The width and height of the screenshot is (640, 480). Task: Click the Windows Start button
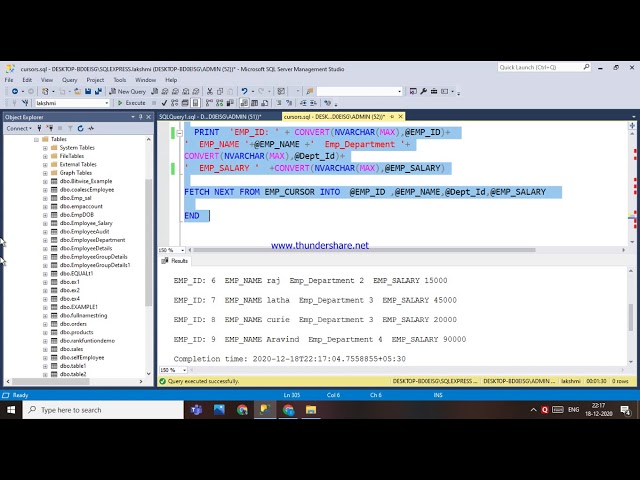pos(11,410)
